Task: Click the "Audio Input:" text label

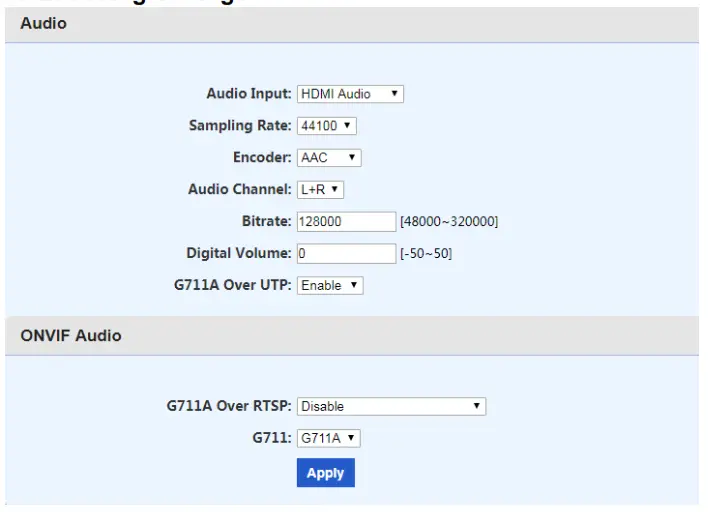Action: coord(249,94)
